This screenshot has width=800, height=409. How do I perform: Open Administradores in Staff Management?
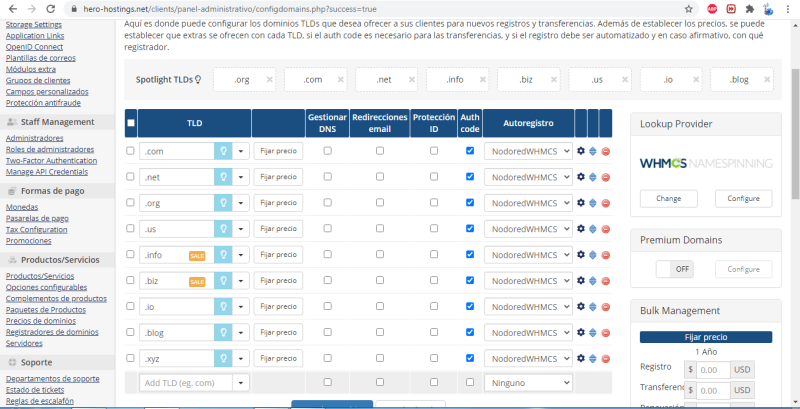pyautogui.click(x=35, y=138)
